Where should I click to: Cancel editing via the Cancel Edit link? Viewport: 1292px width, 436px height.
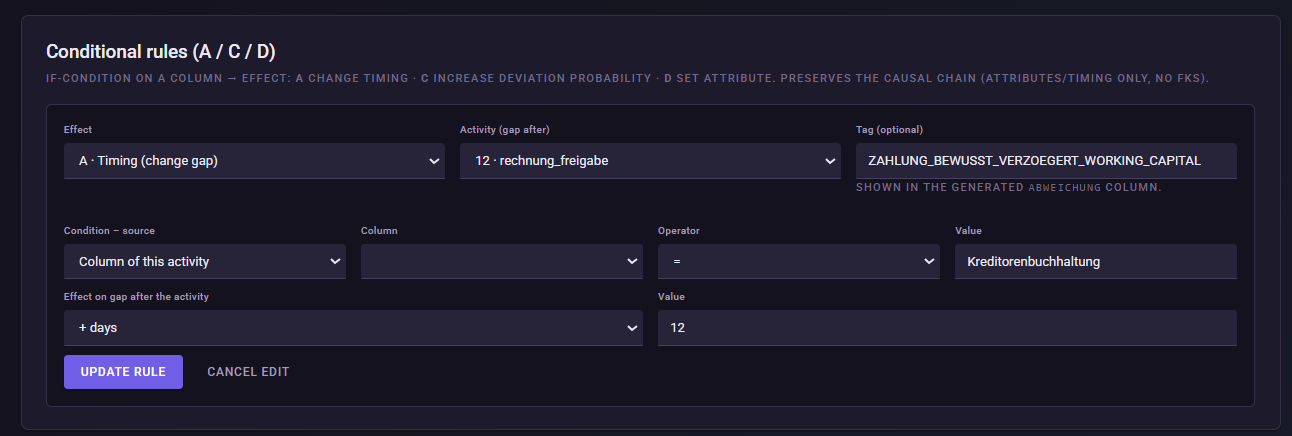[248, 372]
